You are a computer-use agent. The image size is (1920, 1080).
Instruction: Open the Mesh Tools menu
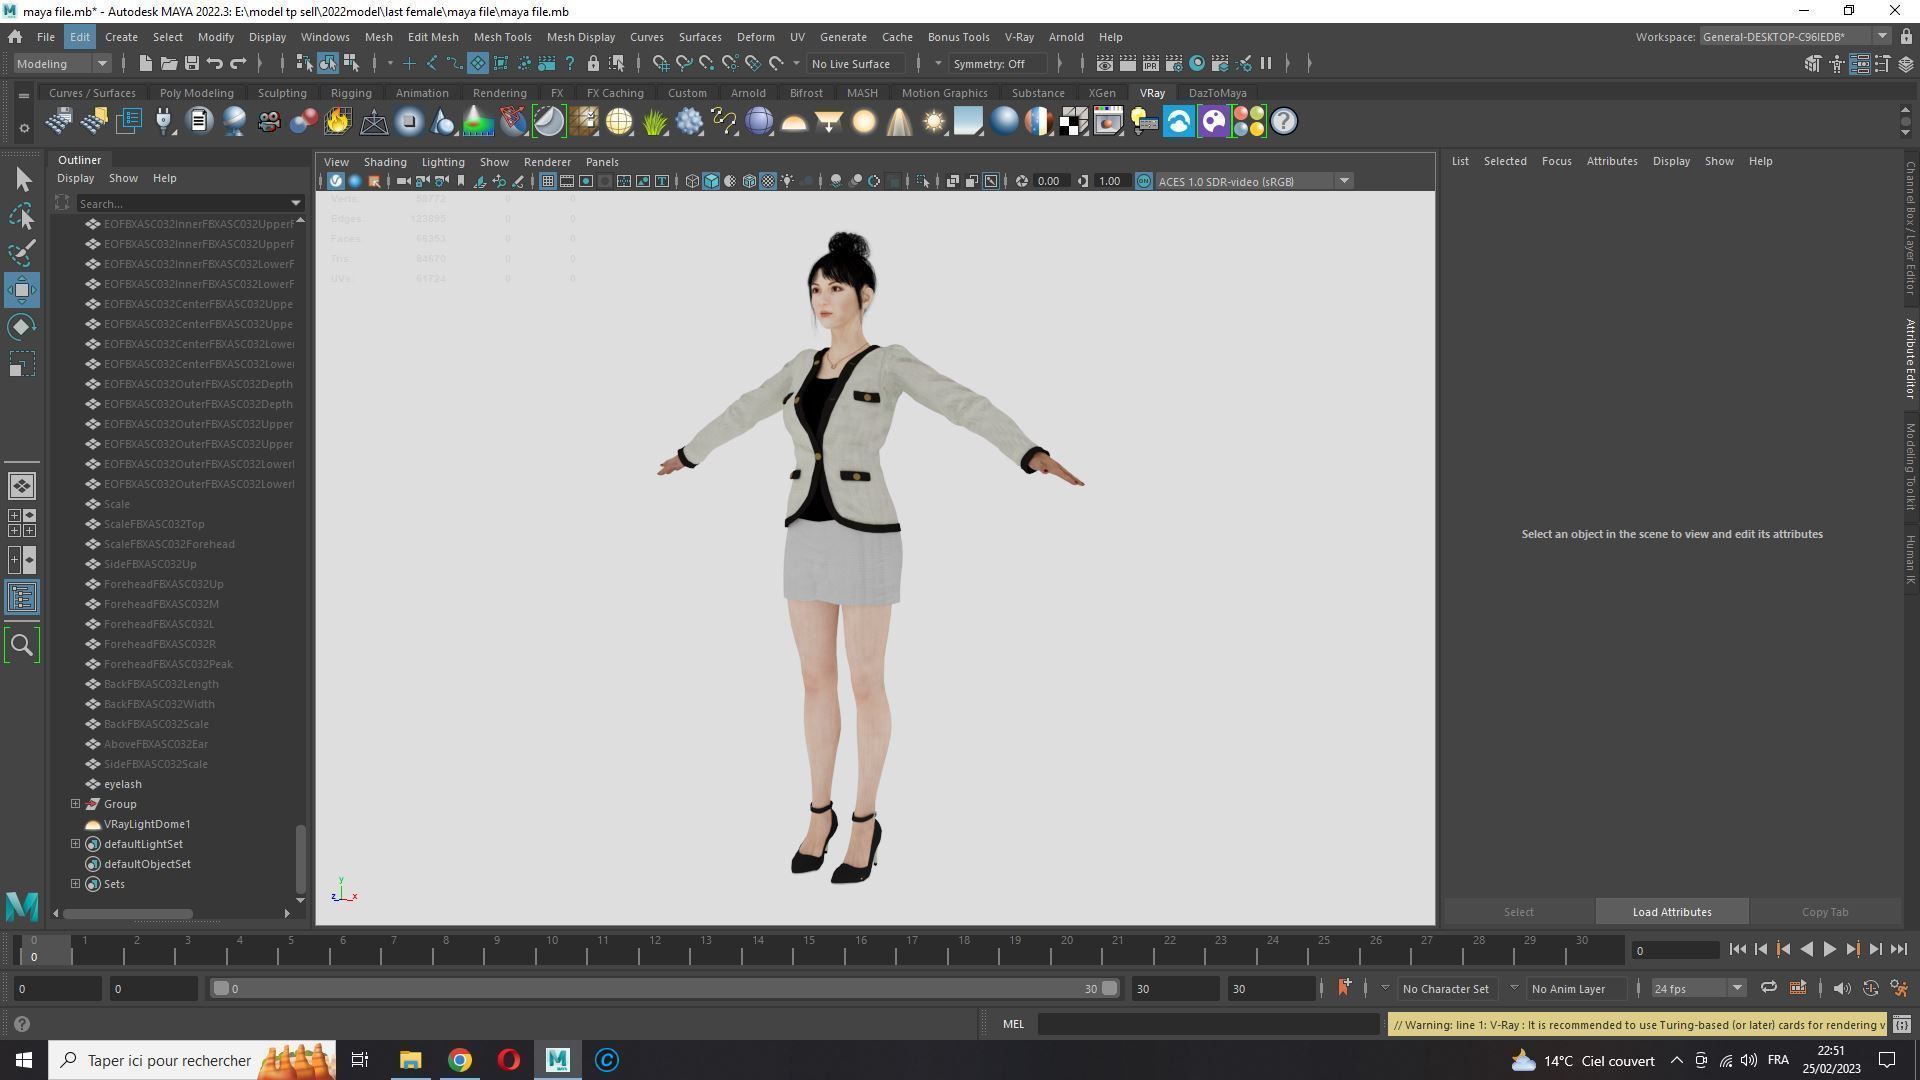pos(502,37)
